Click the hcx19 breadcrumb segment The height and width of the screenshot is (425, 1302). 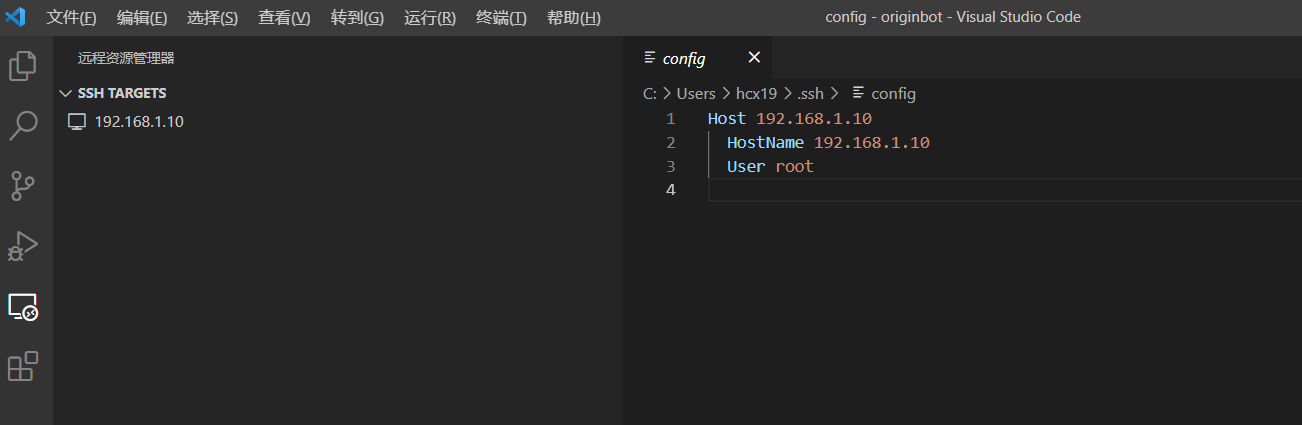756,94
